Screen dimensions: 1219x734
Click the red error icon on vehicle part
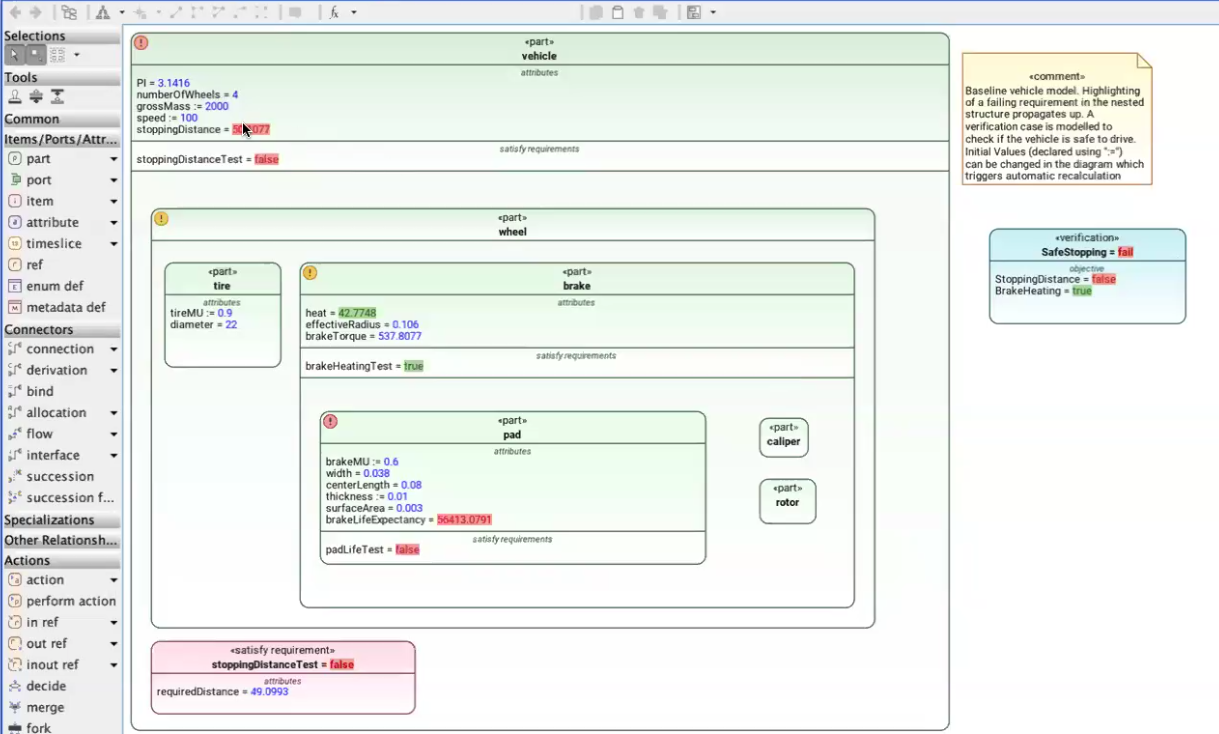coord(141,43)
